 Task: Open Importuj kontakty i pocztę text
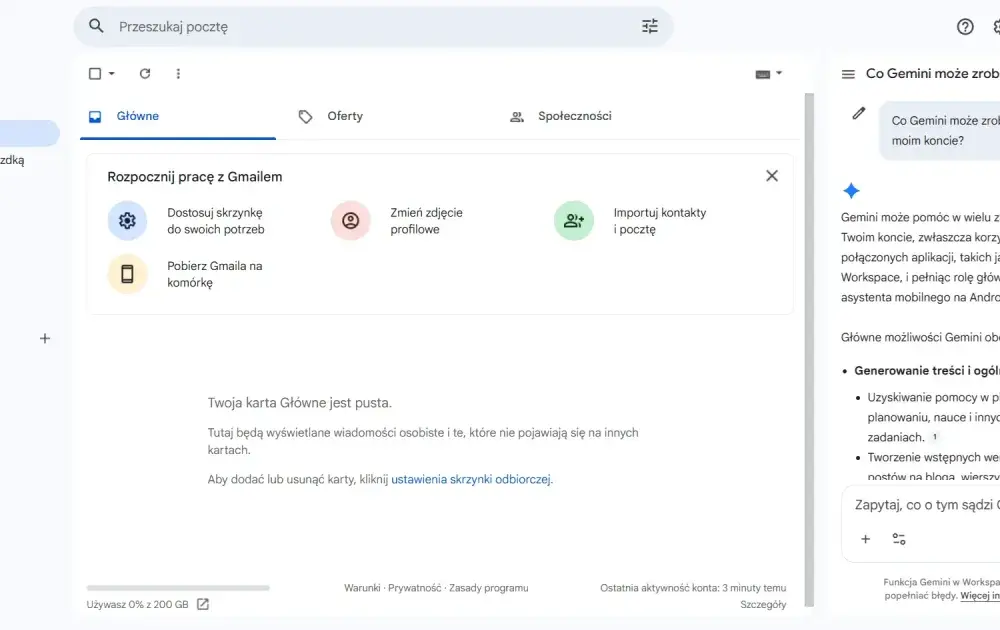tap(660, 221)
